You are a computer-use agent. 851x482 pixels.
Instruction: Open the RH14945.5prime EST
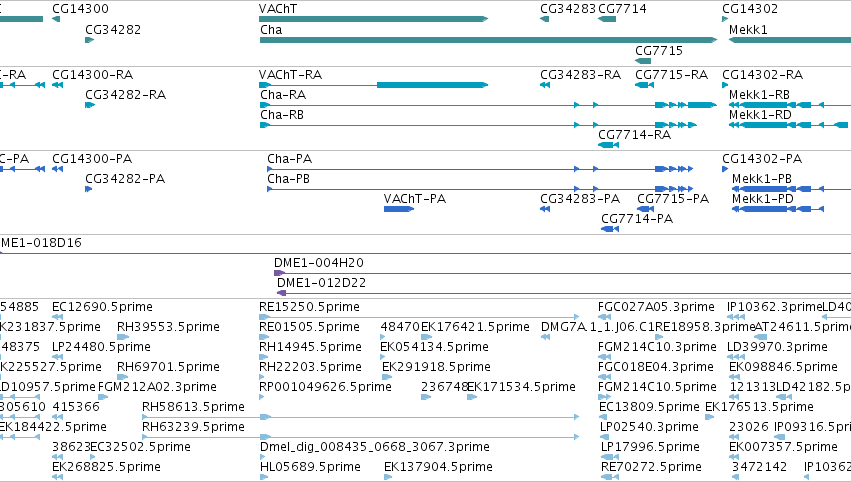pyautogui.click(x=310, y=347)
